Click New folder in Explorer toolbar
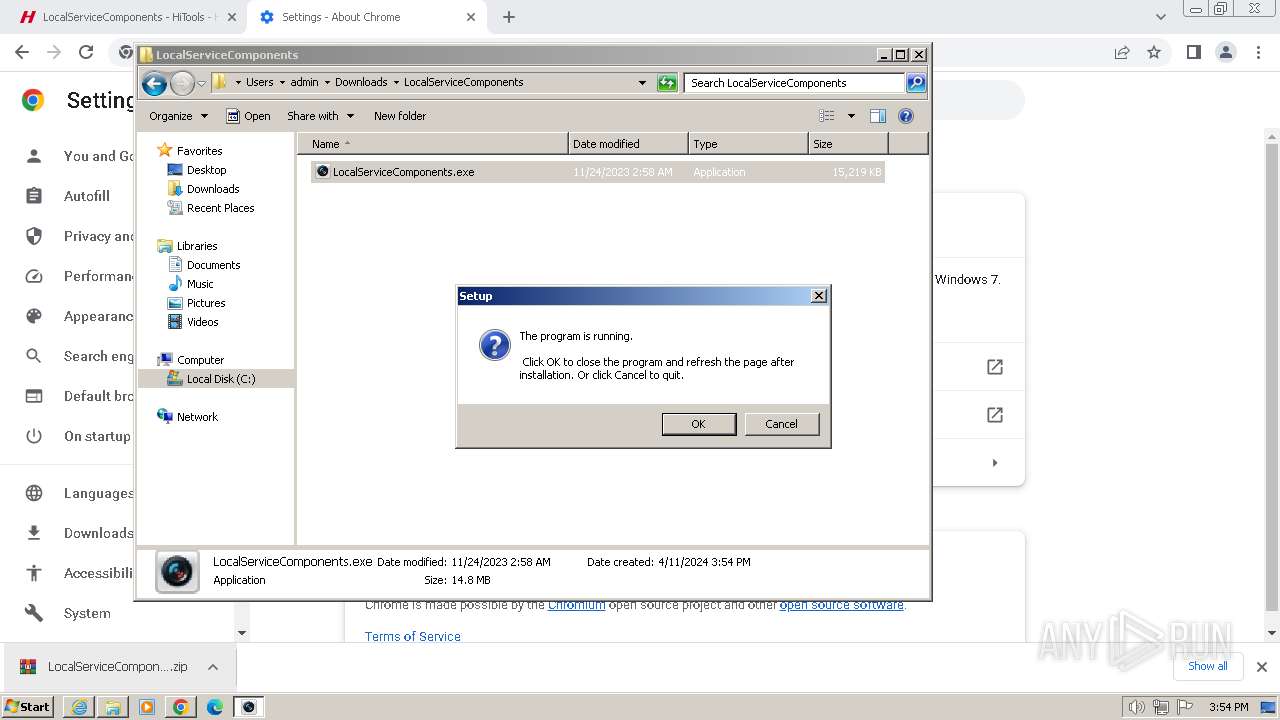The width and height of the screenshot is (1280, 720). (x=400, y=116)
